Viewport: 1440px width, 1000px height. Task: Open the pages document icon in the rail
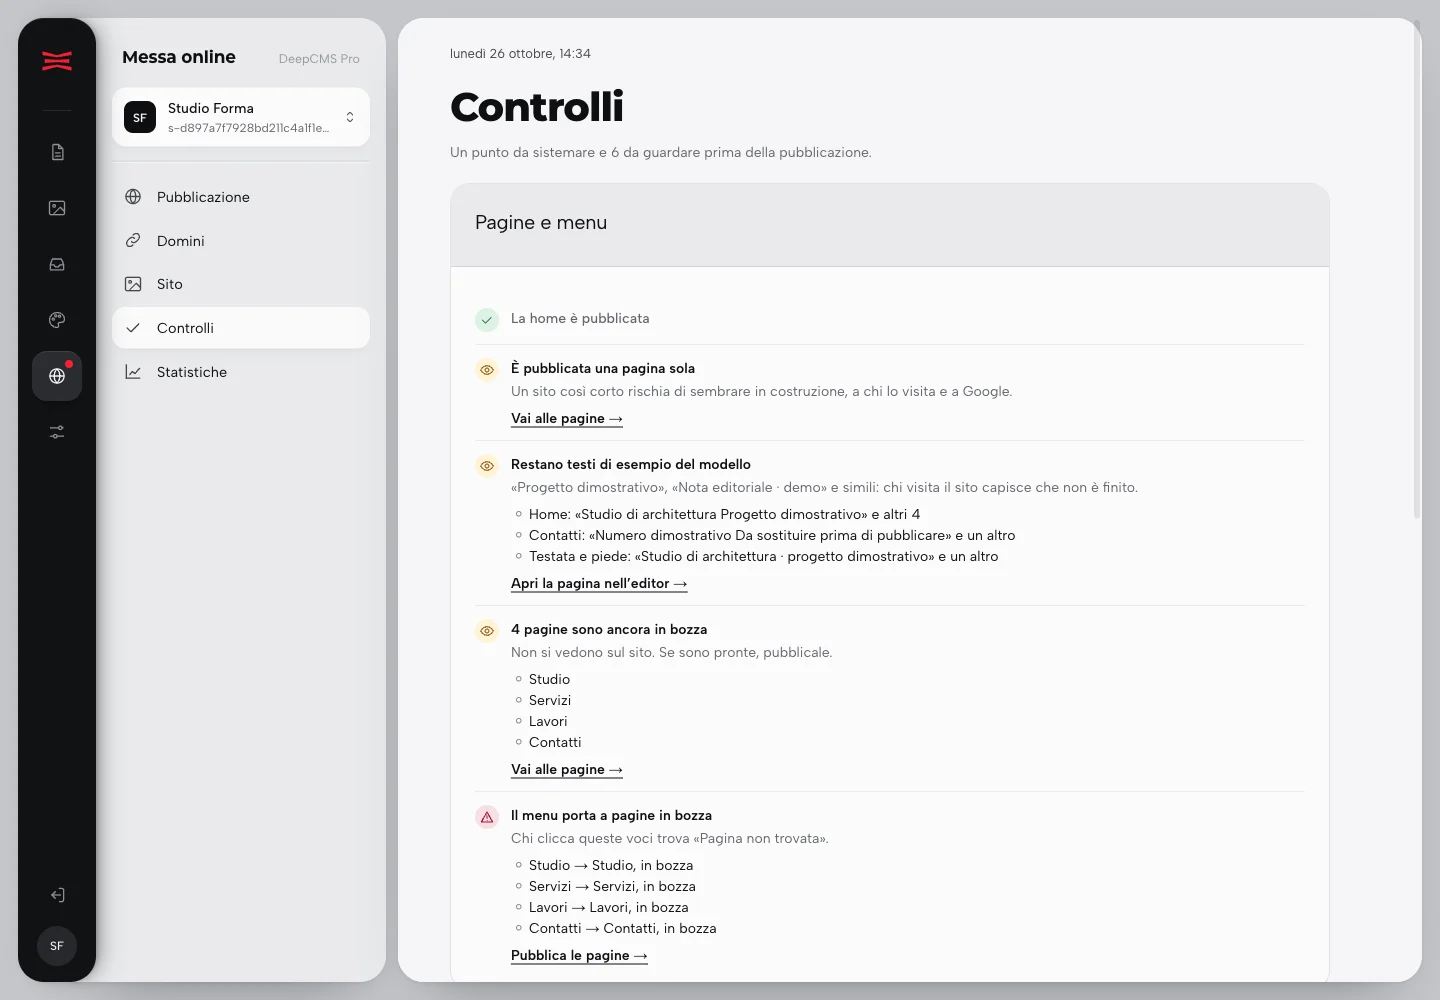click(x=57, y=152)
